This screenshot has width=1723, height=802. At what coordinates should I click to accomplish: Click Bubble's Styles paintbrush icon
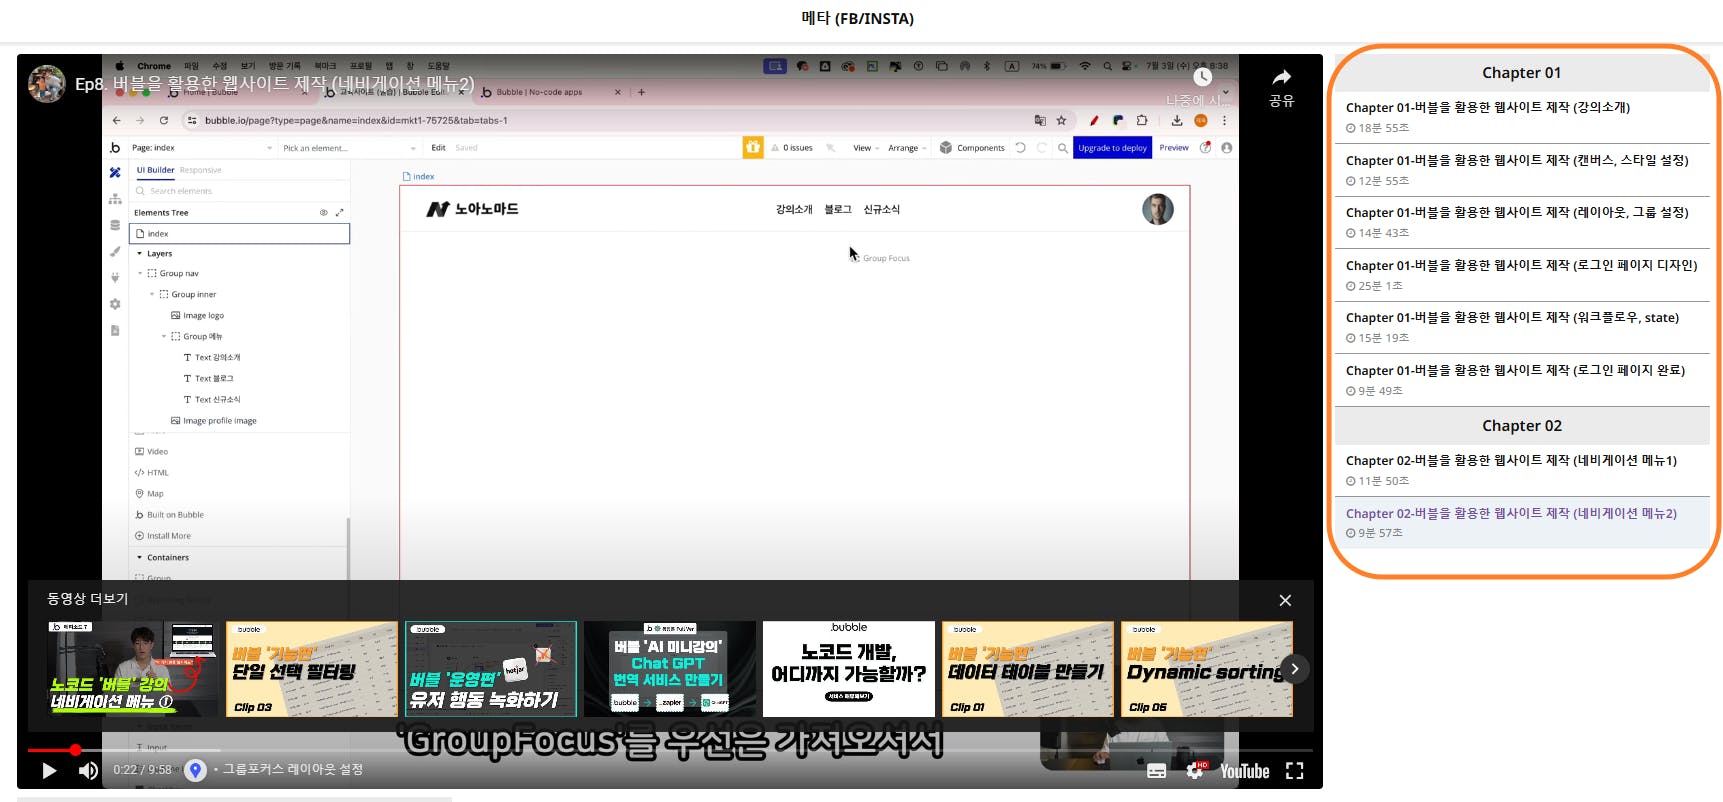point(115,251)
